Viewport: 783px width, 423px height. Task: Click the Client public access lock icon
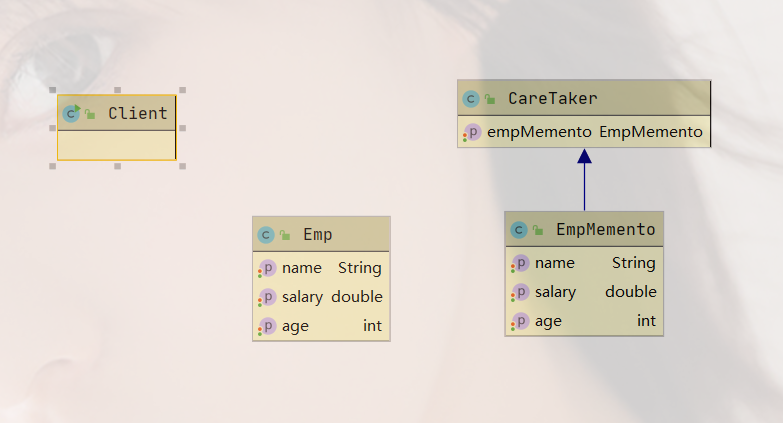tap(90, 114)
